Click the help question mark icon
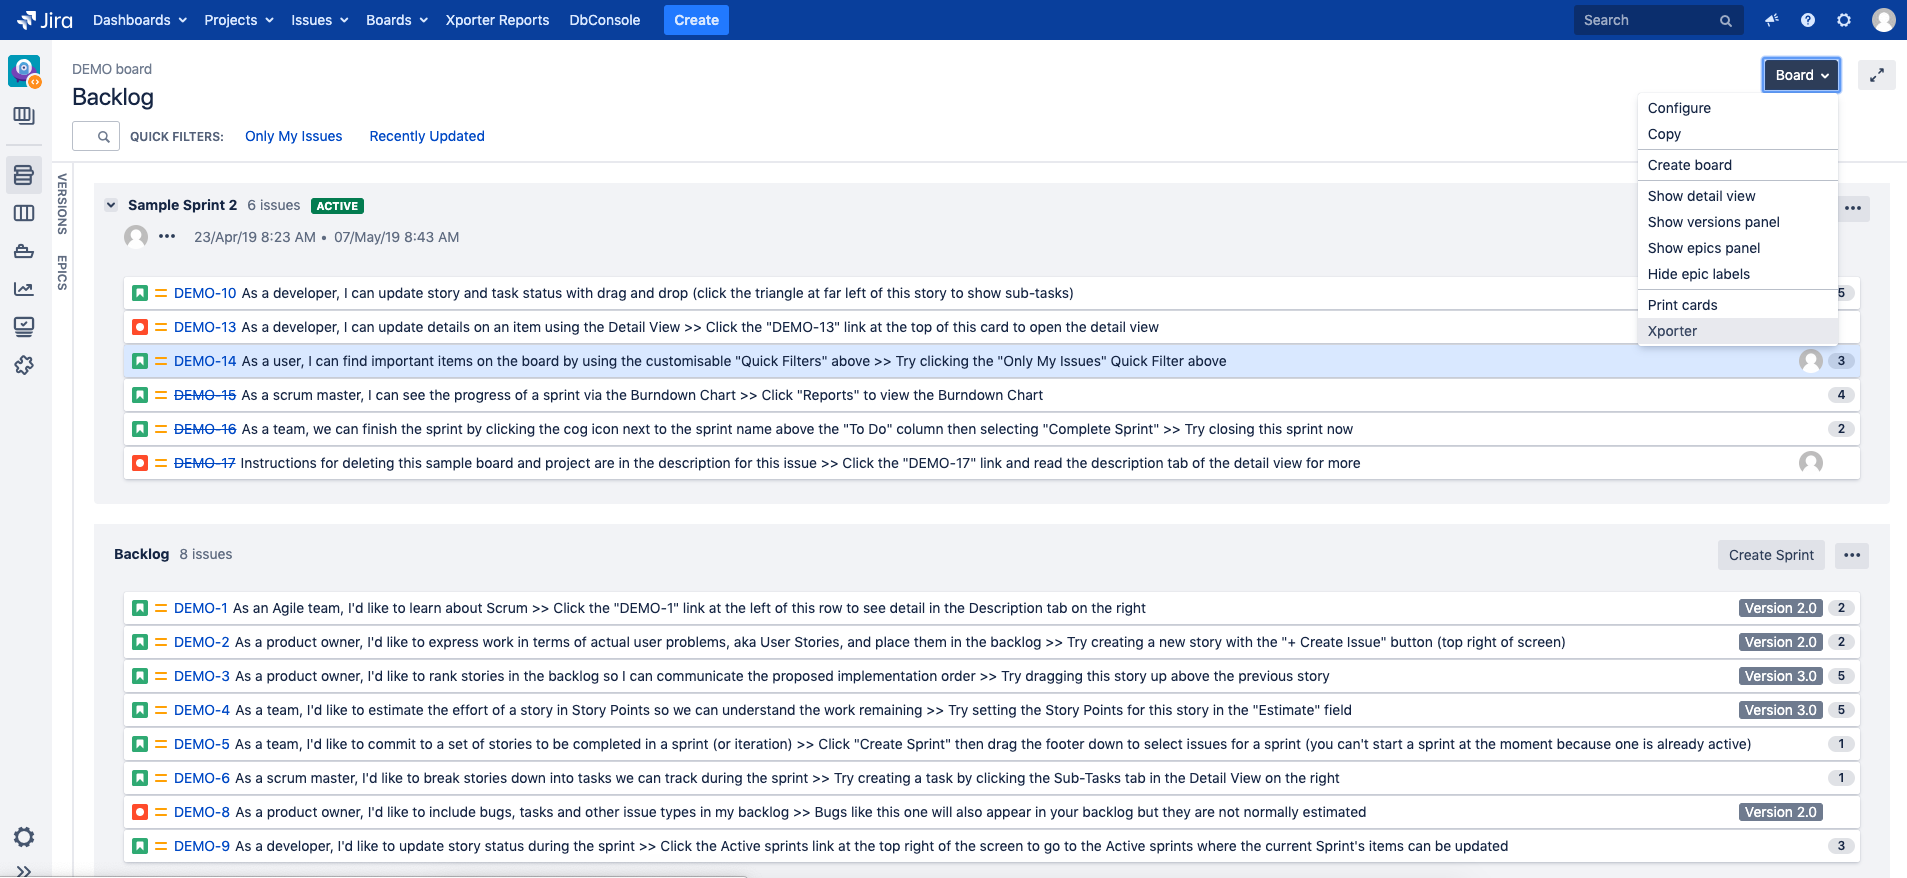The image size is (1907, 878). pos(1808,20)
